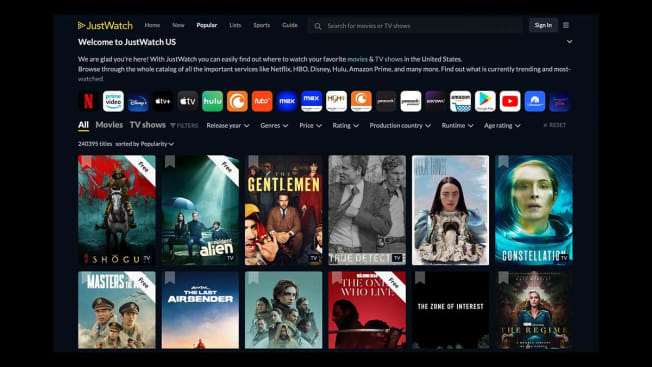
Task: Follow the movies link in welcome text
Action: (x=357, y=59)
